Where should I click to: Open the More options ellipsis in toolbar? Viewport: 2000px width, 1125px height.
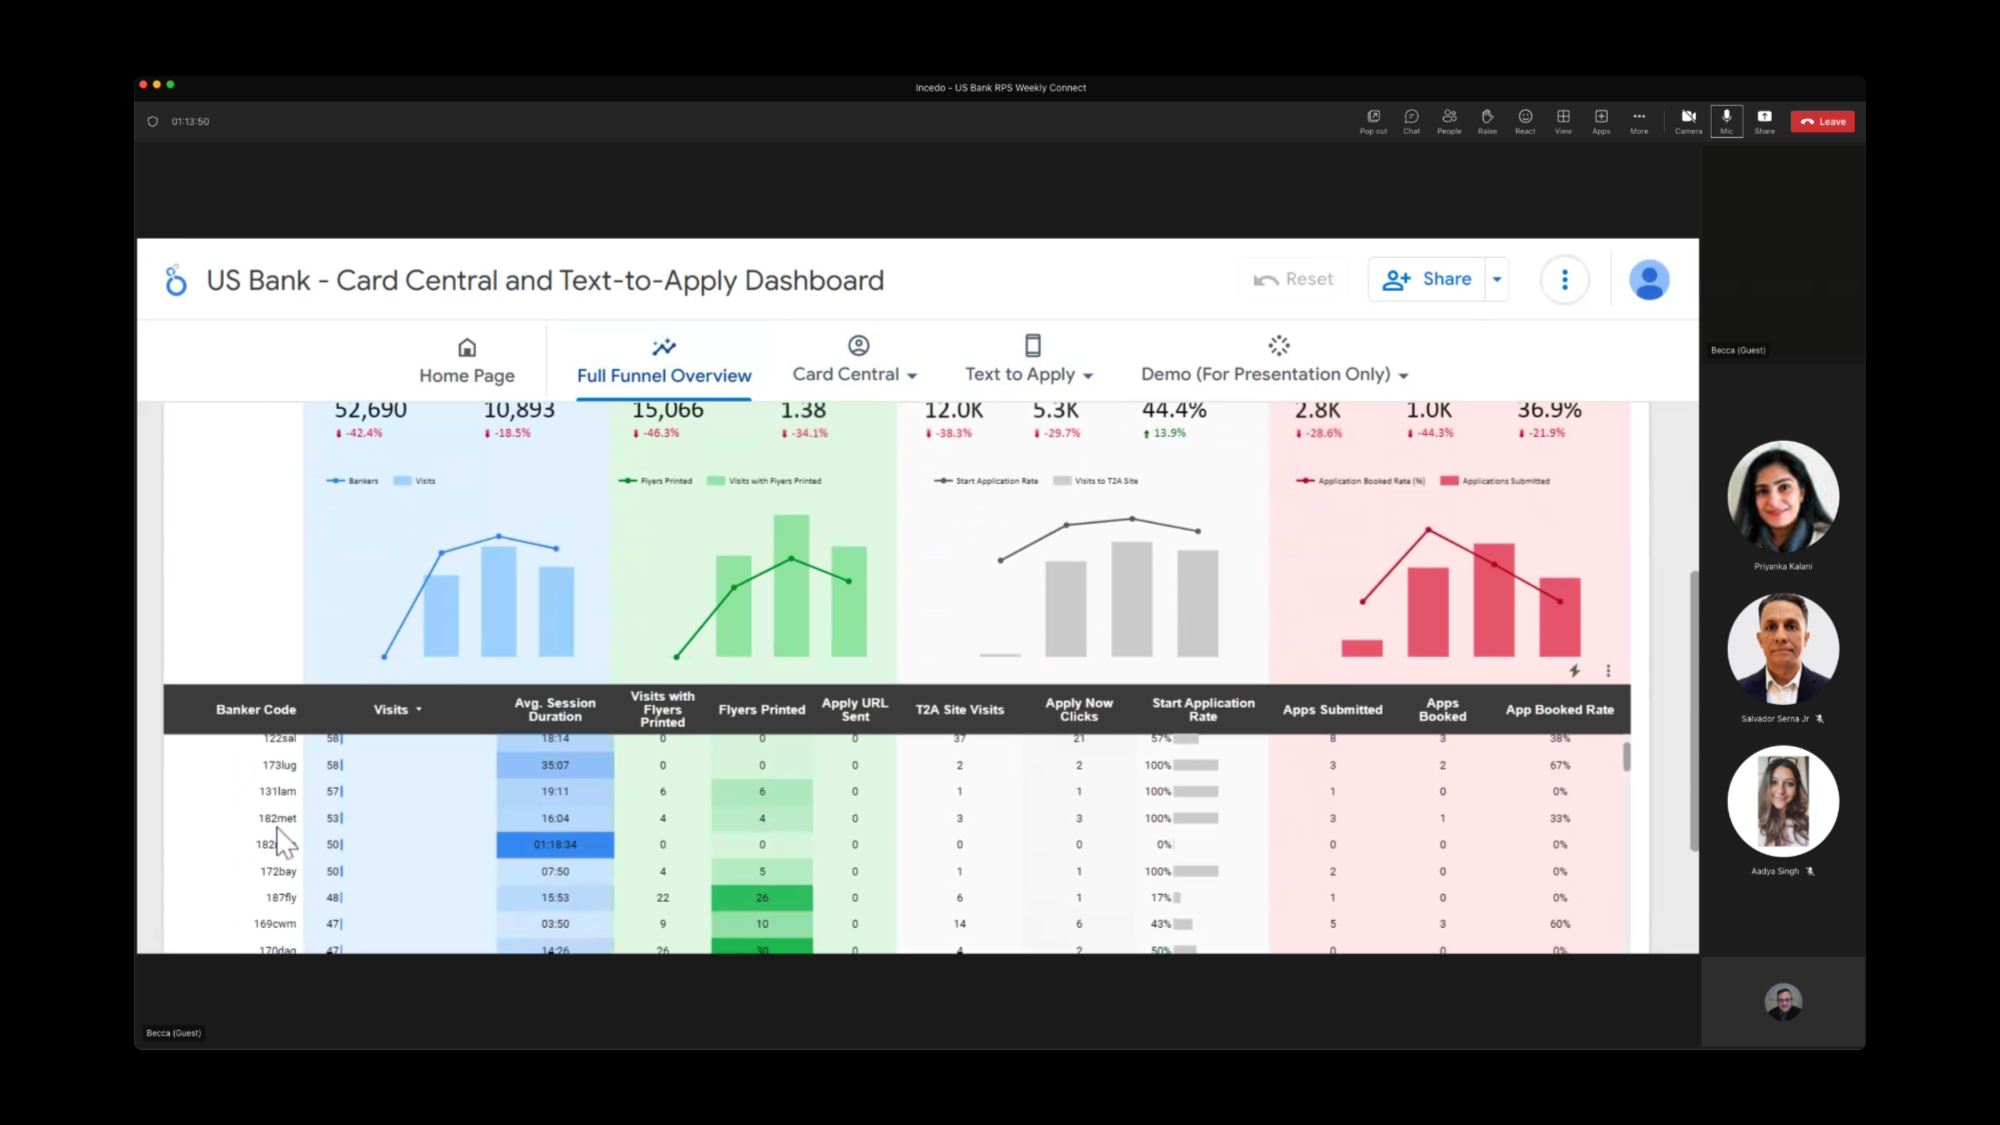click(x=1639, y=120)
